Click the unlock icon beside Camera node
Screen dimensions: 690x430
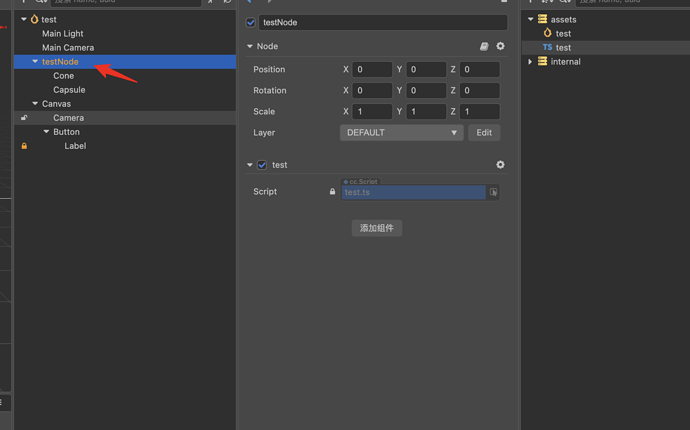[x=24, y=118]
